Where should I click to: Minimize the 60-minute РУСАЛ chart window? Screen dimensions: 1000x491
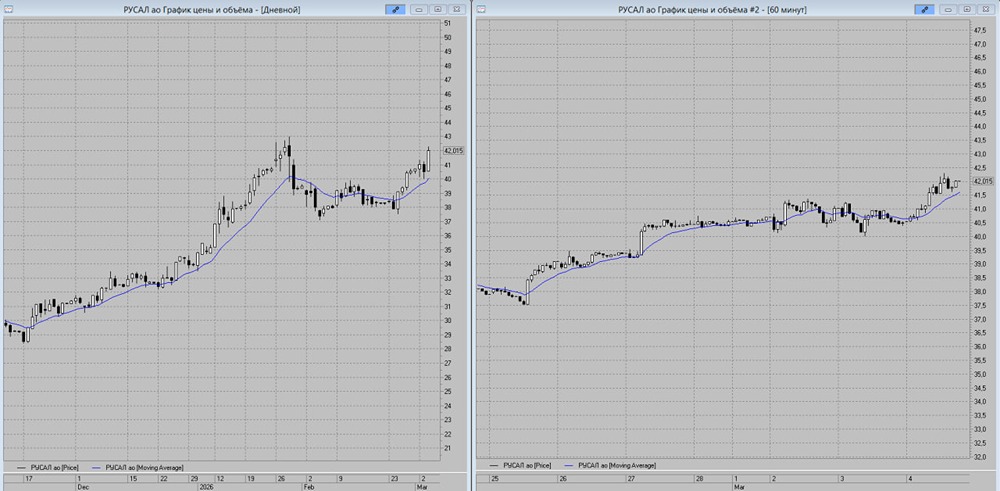[948, 9]
